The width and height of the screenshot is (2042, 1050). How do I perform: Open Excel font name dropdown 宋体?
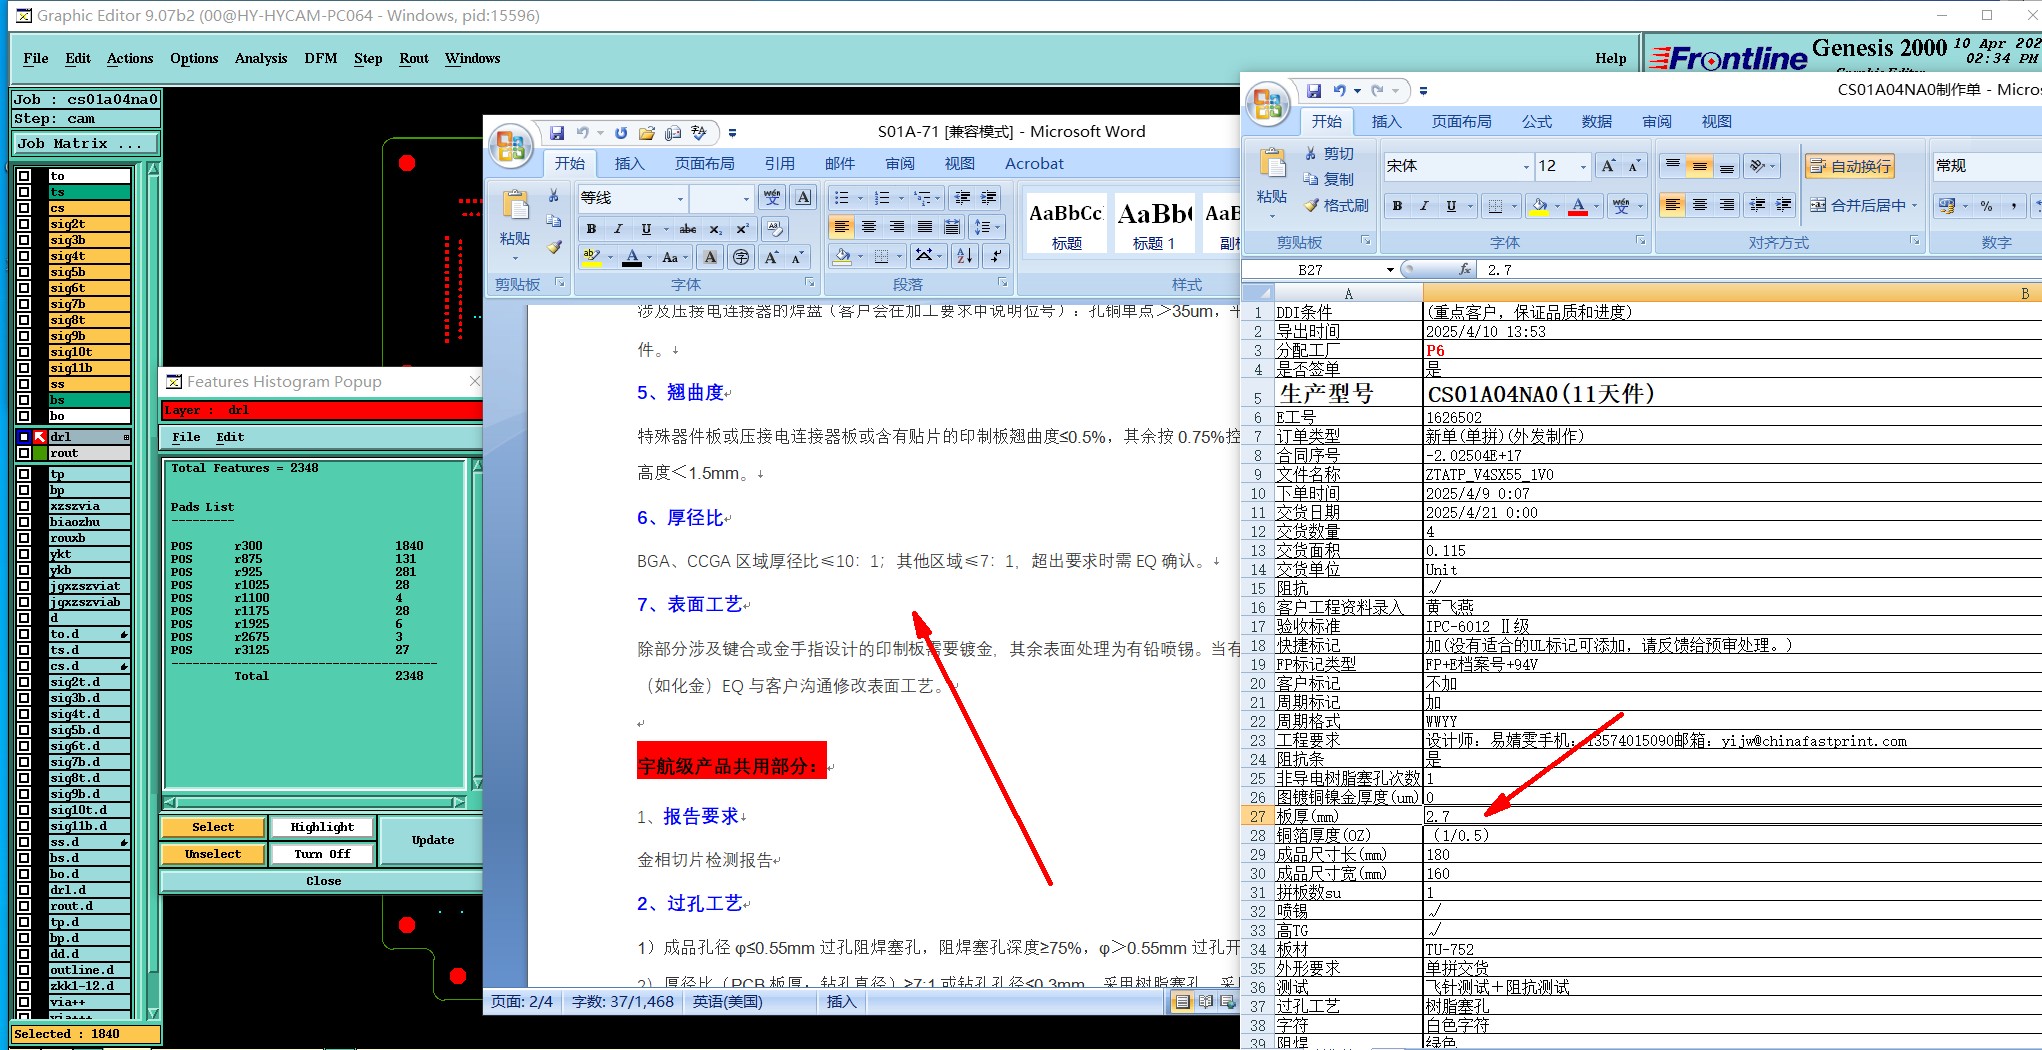click(1526, 166)
